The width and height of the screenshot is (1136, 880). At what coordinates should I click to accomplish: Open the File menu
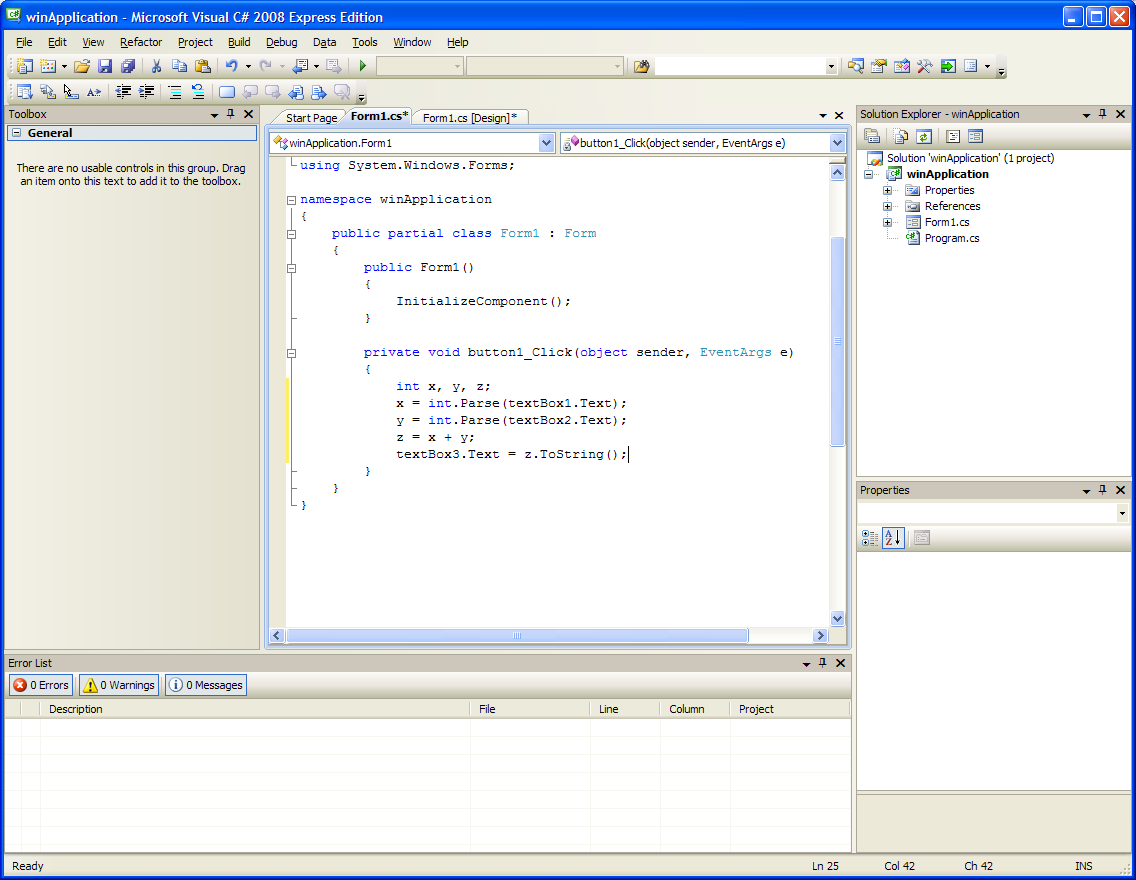pyautogui.click(x=24, y=42)
